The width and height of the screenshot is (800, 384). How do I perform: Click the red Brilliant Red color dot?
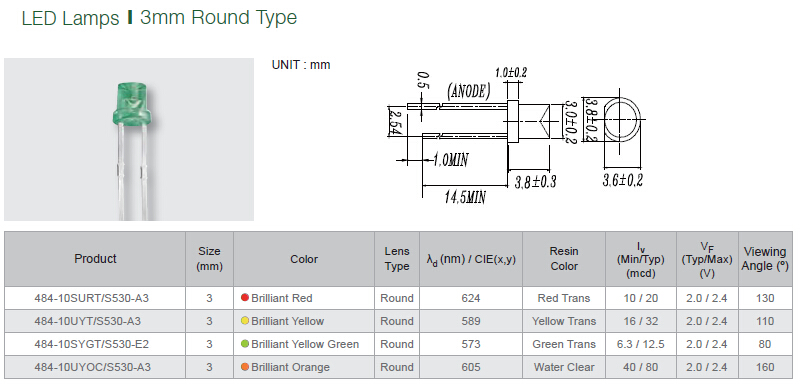(x=244, y=297)
